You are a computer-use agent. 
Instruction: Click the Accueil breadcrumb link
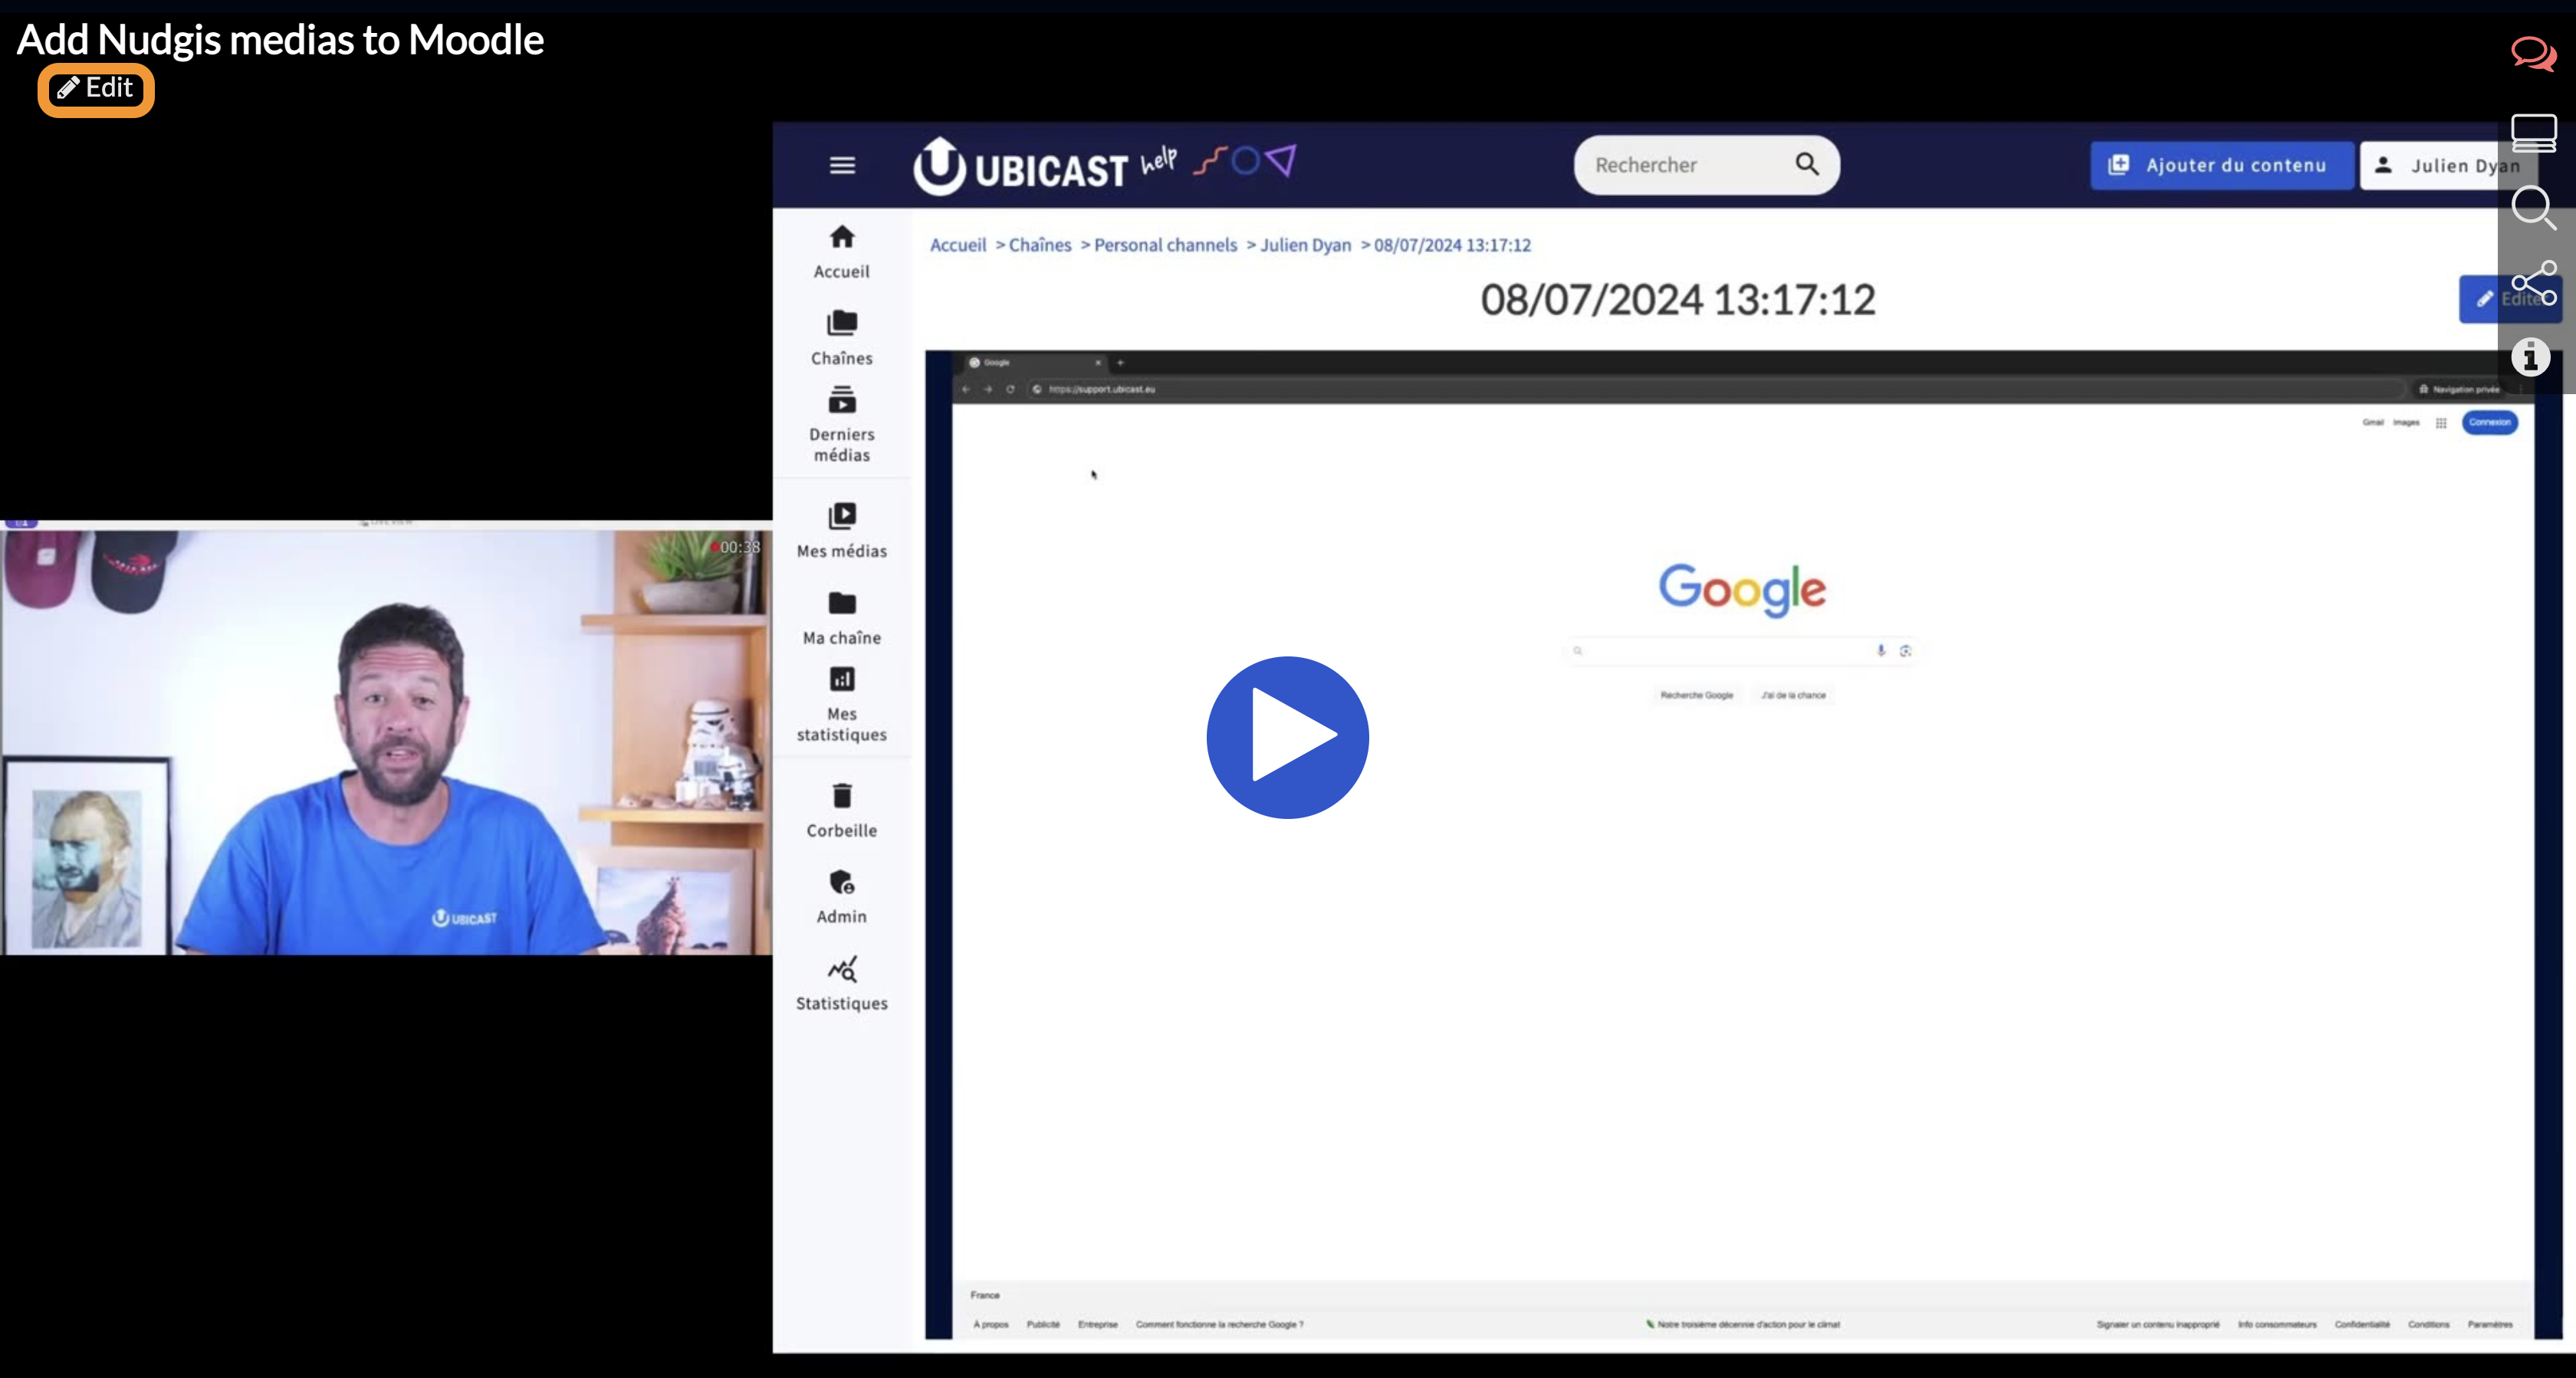(957, 245)
